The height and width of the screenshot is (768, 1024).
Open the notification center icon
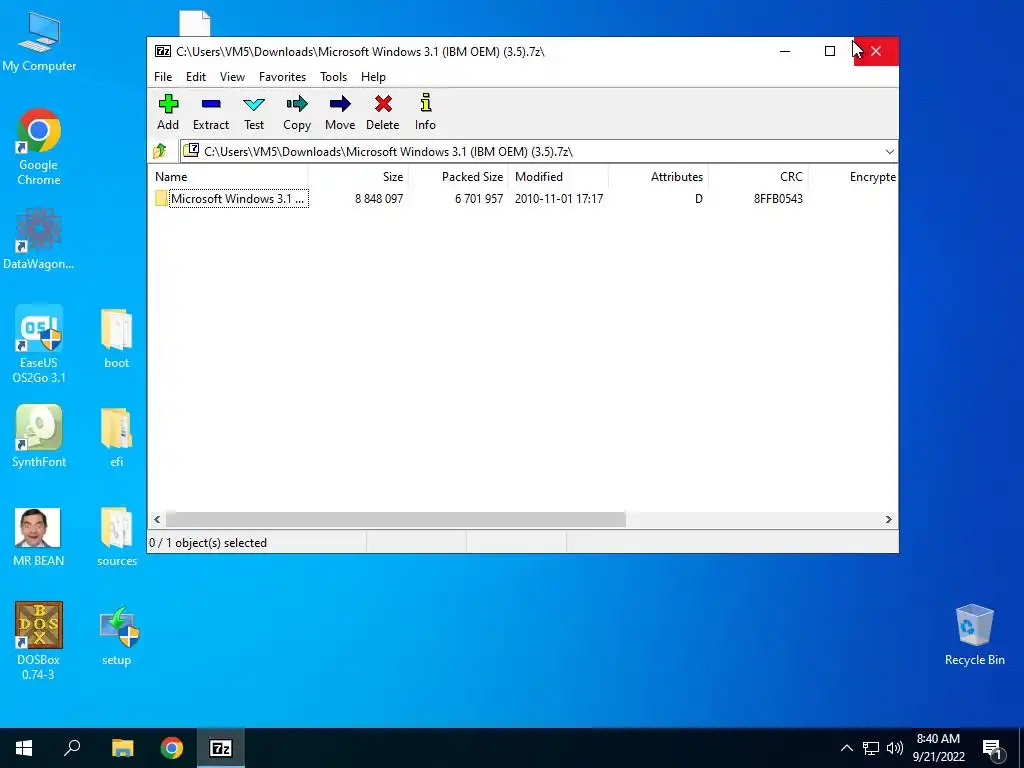coord(992,749)
